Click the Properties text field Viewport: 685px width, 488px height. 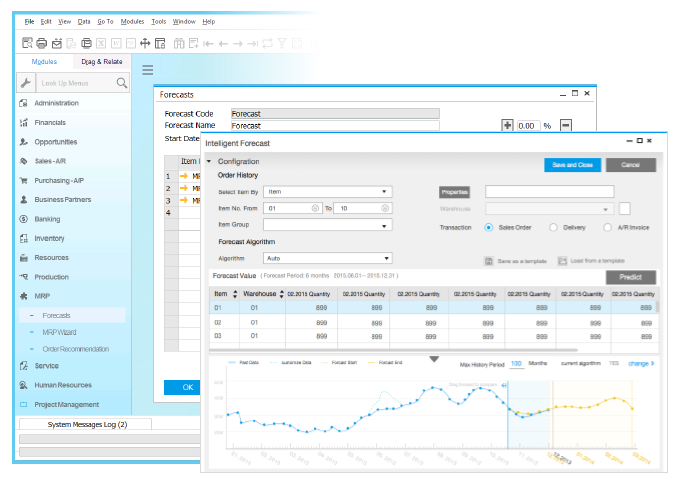(550, 191)
